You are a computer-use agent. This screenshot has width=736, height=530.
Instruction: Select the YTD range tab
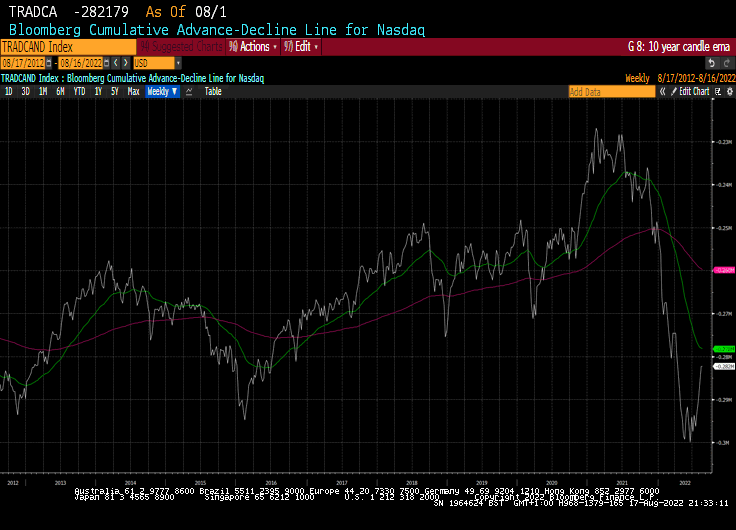click(x=79, y=92)
